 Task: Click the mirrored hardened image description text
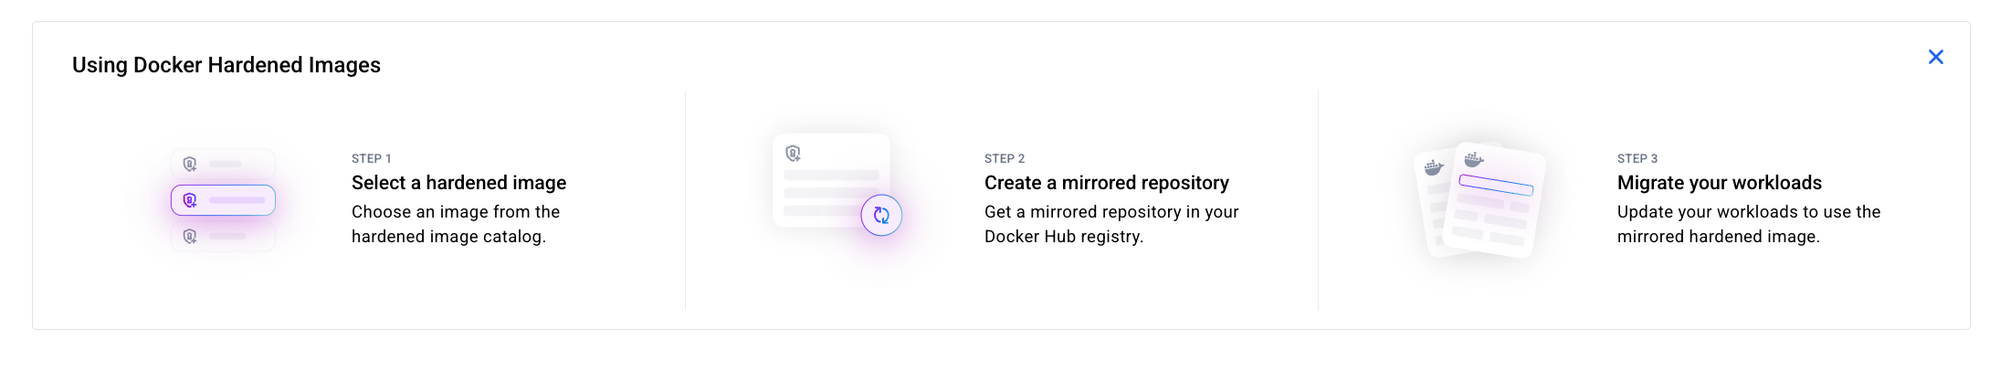(1749, 224)
